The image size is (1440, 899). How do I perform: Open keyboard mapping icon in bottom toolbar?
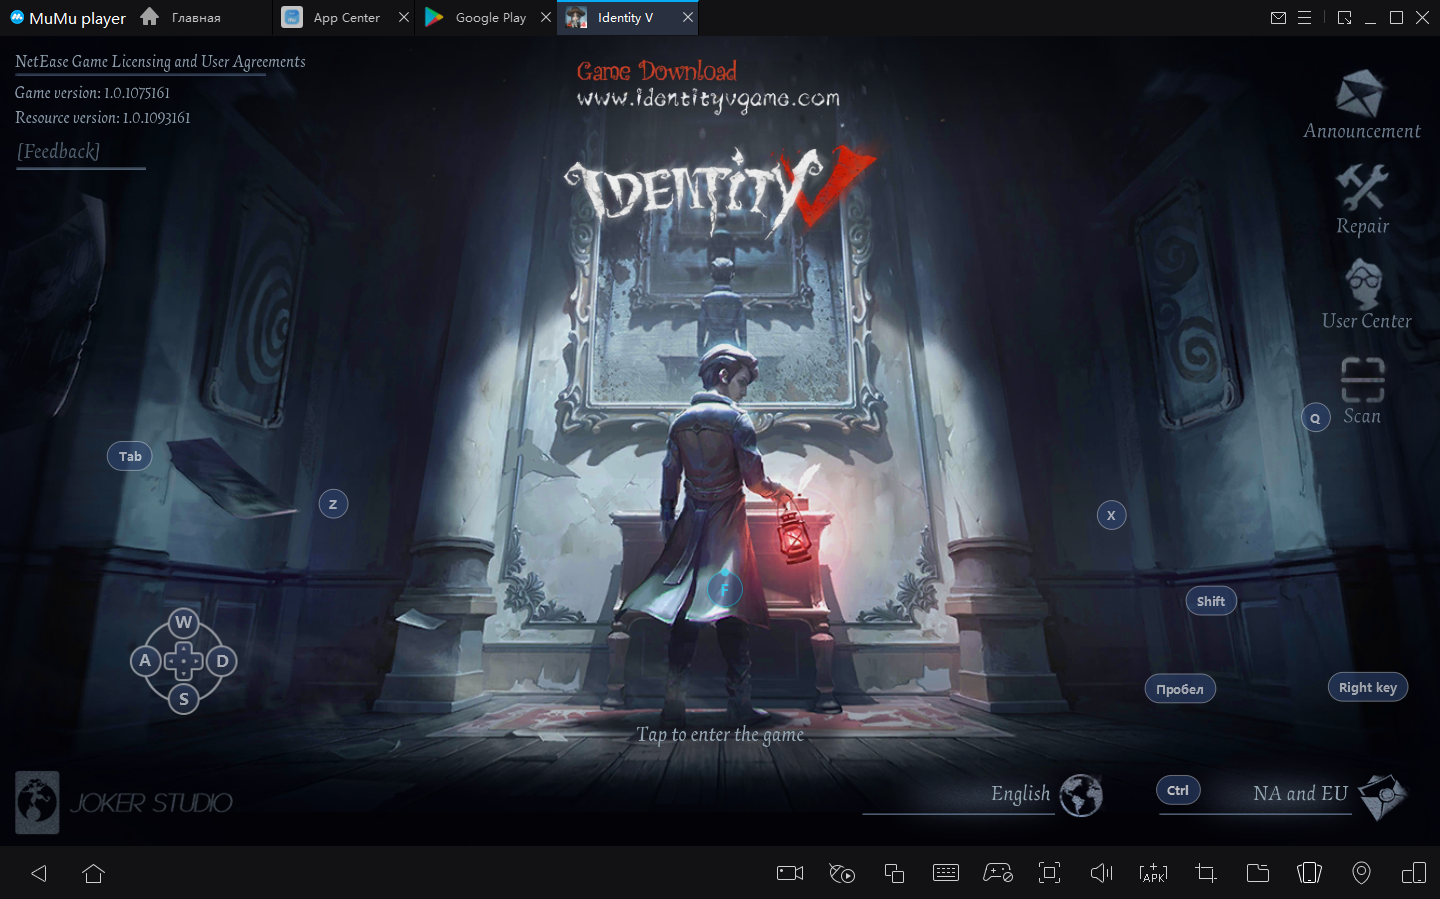coord(945,873)
